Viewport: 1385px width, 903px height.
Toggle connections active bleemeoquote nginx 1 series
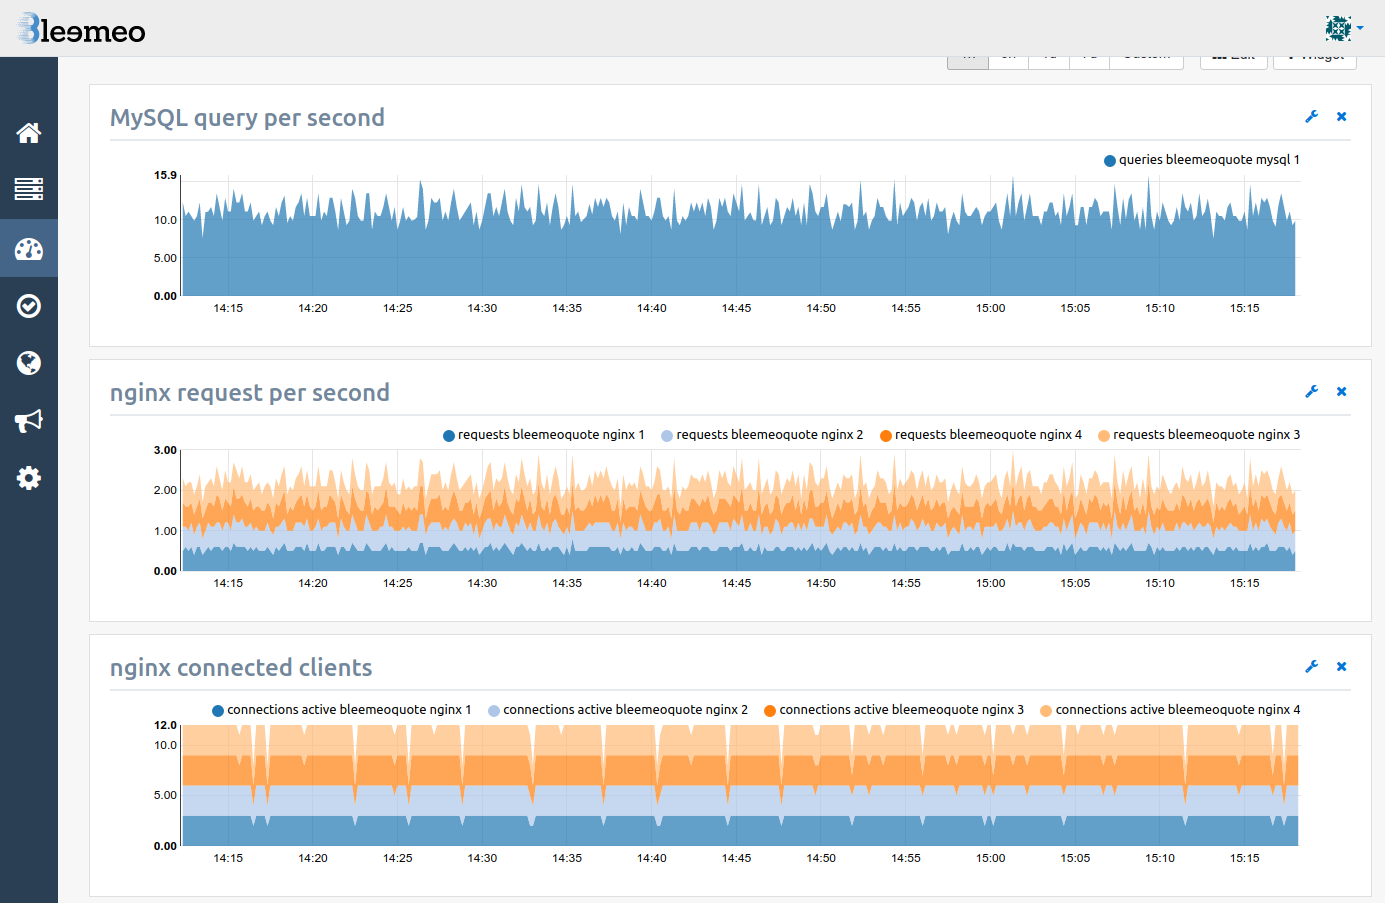(x=341, y=710)
